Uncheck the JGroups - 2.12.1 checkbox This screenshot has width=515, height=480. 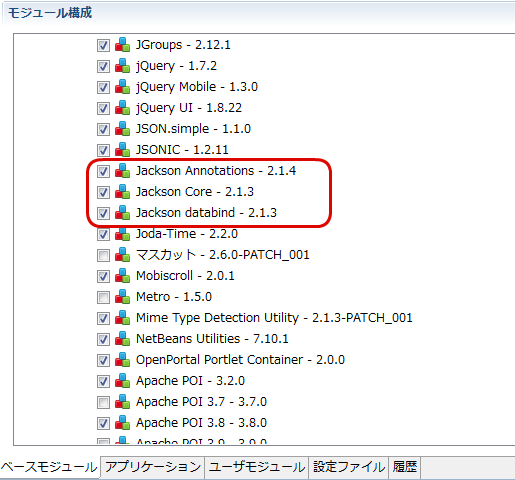103,46
